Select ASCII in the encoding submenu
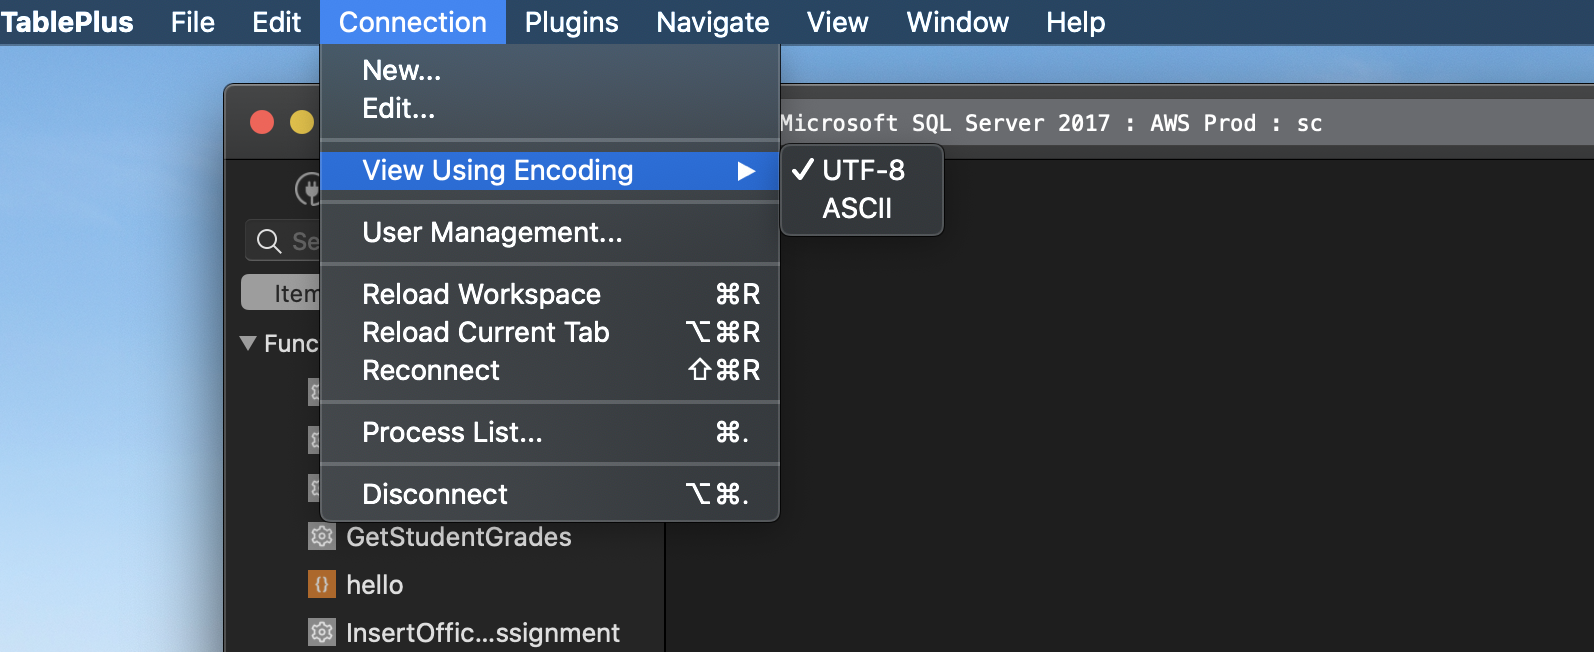 [857, 208]
